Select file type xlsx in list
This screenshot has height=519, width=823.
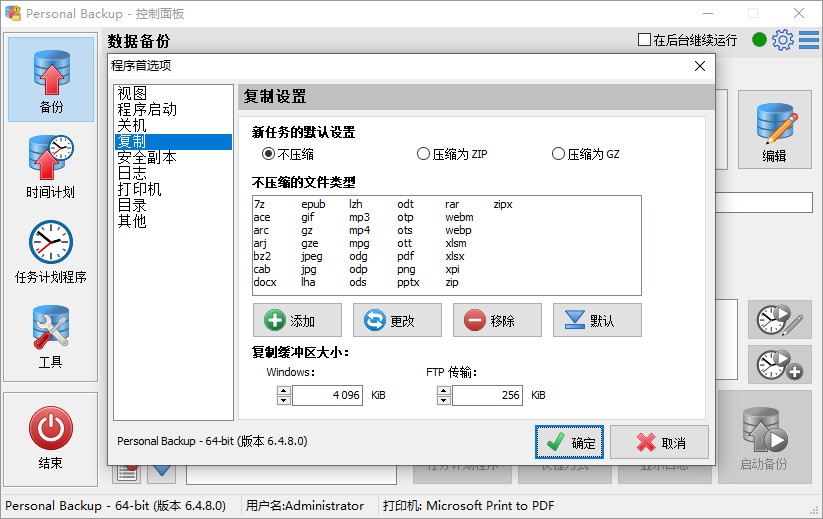[455, 257]
